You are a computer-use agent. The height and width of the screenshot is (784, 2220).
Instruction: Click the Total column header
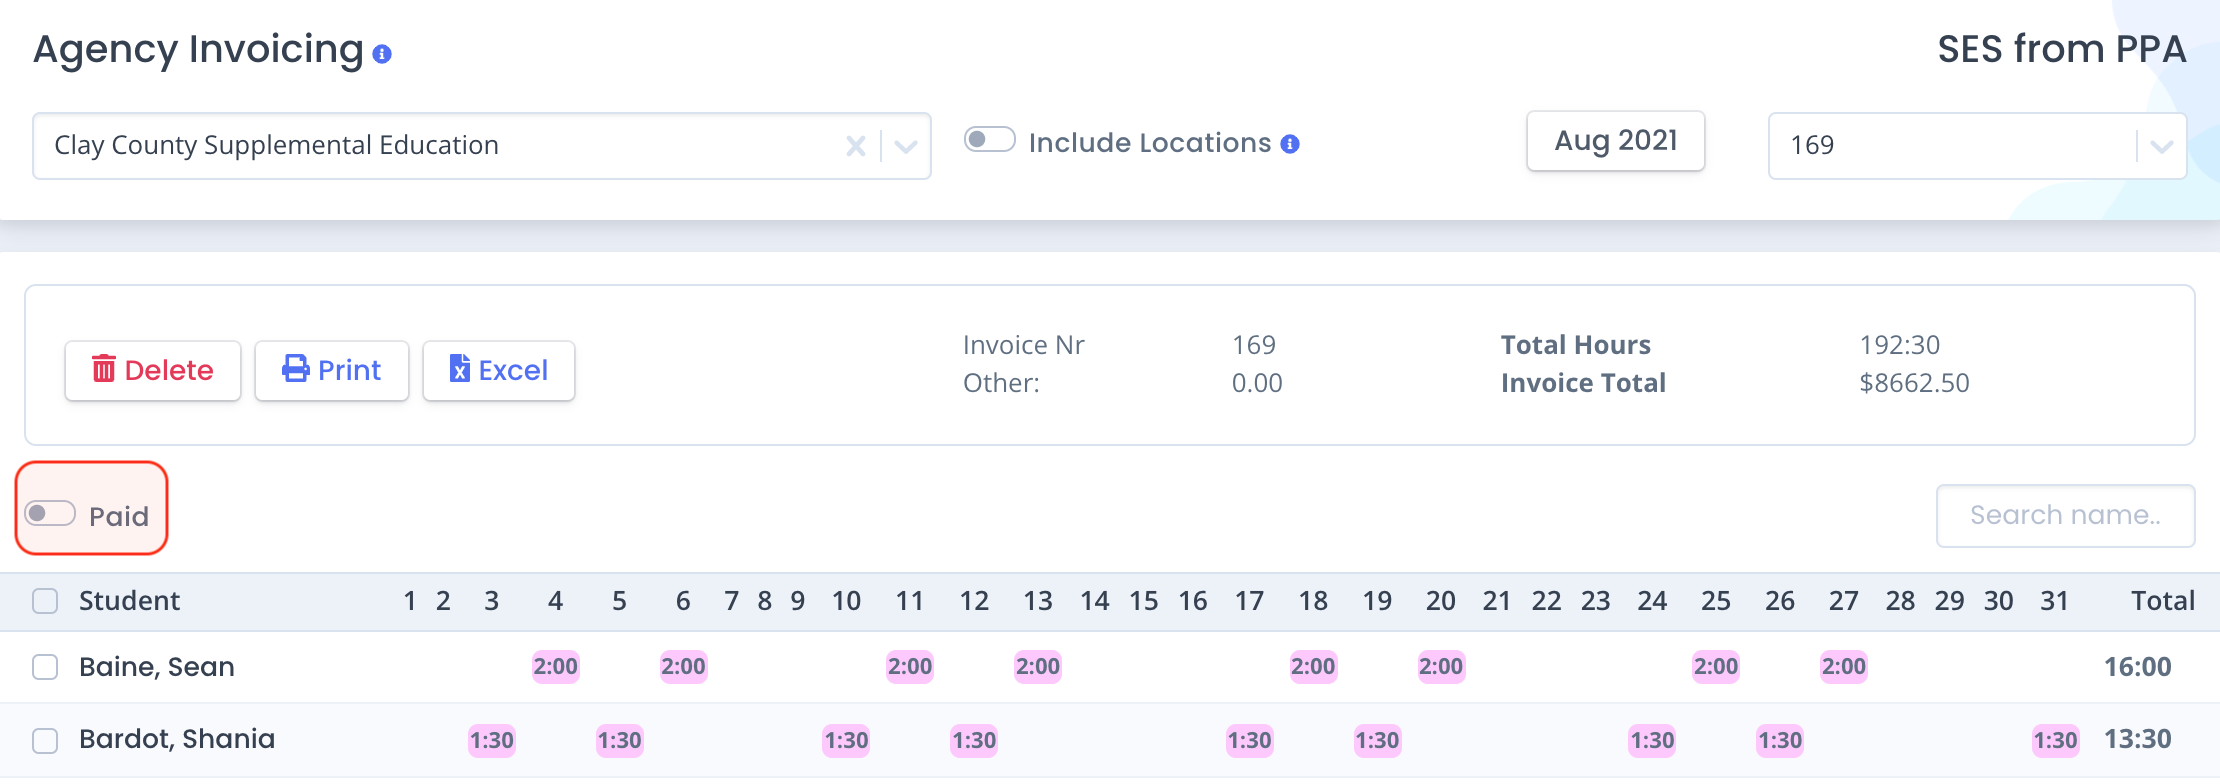click(2162, 601)
